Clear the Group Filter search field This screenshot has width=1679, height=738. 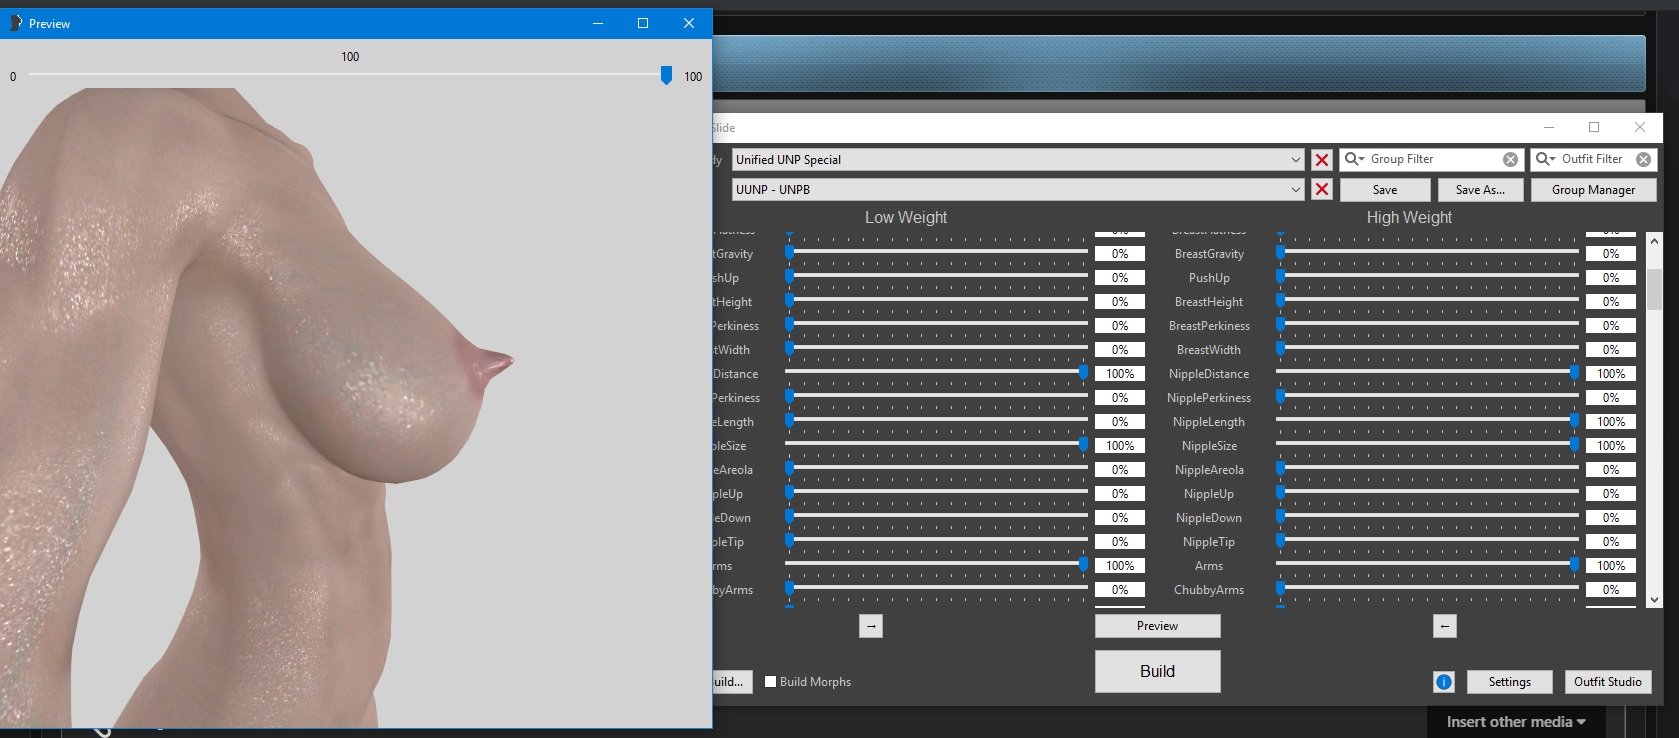pyautogui.click(x=1510, y=160)
